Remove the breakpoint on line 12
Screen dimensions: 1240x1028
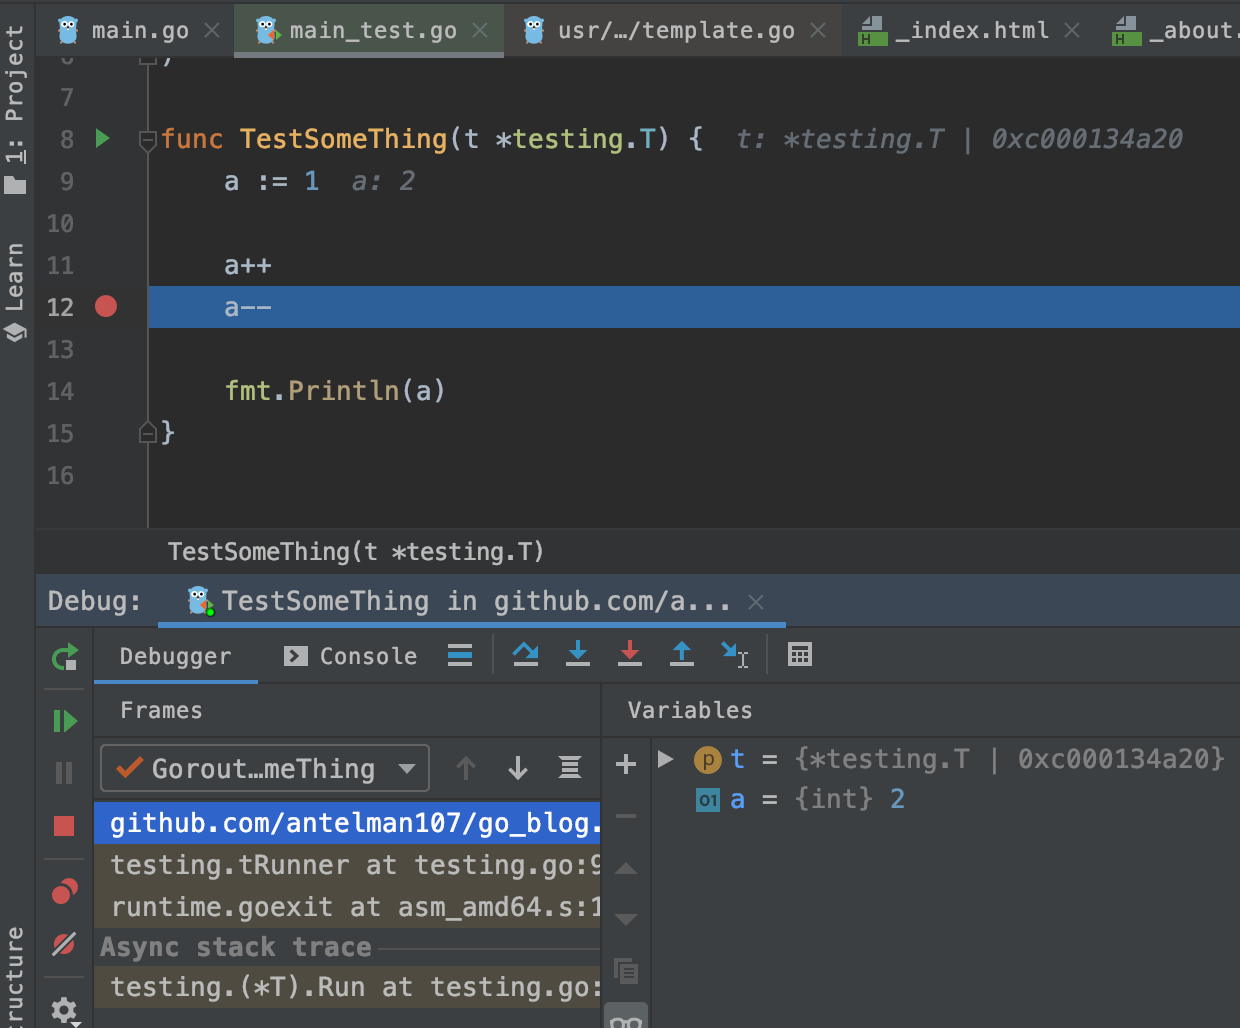pyautogui.click(x=106, y=307)
